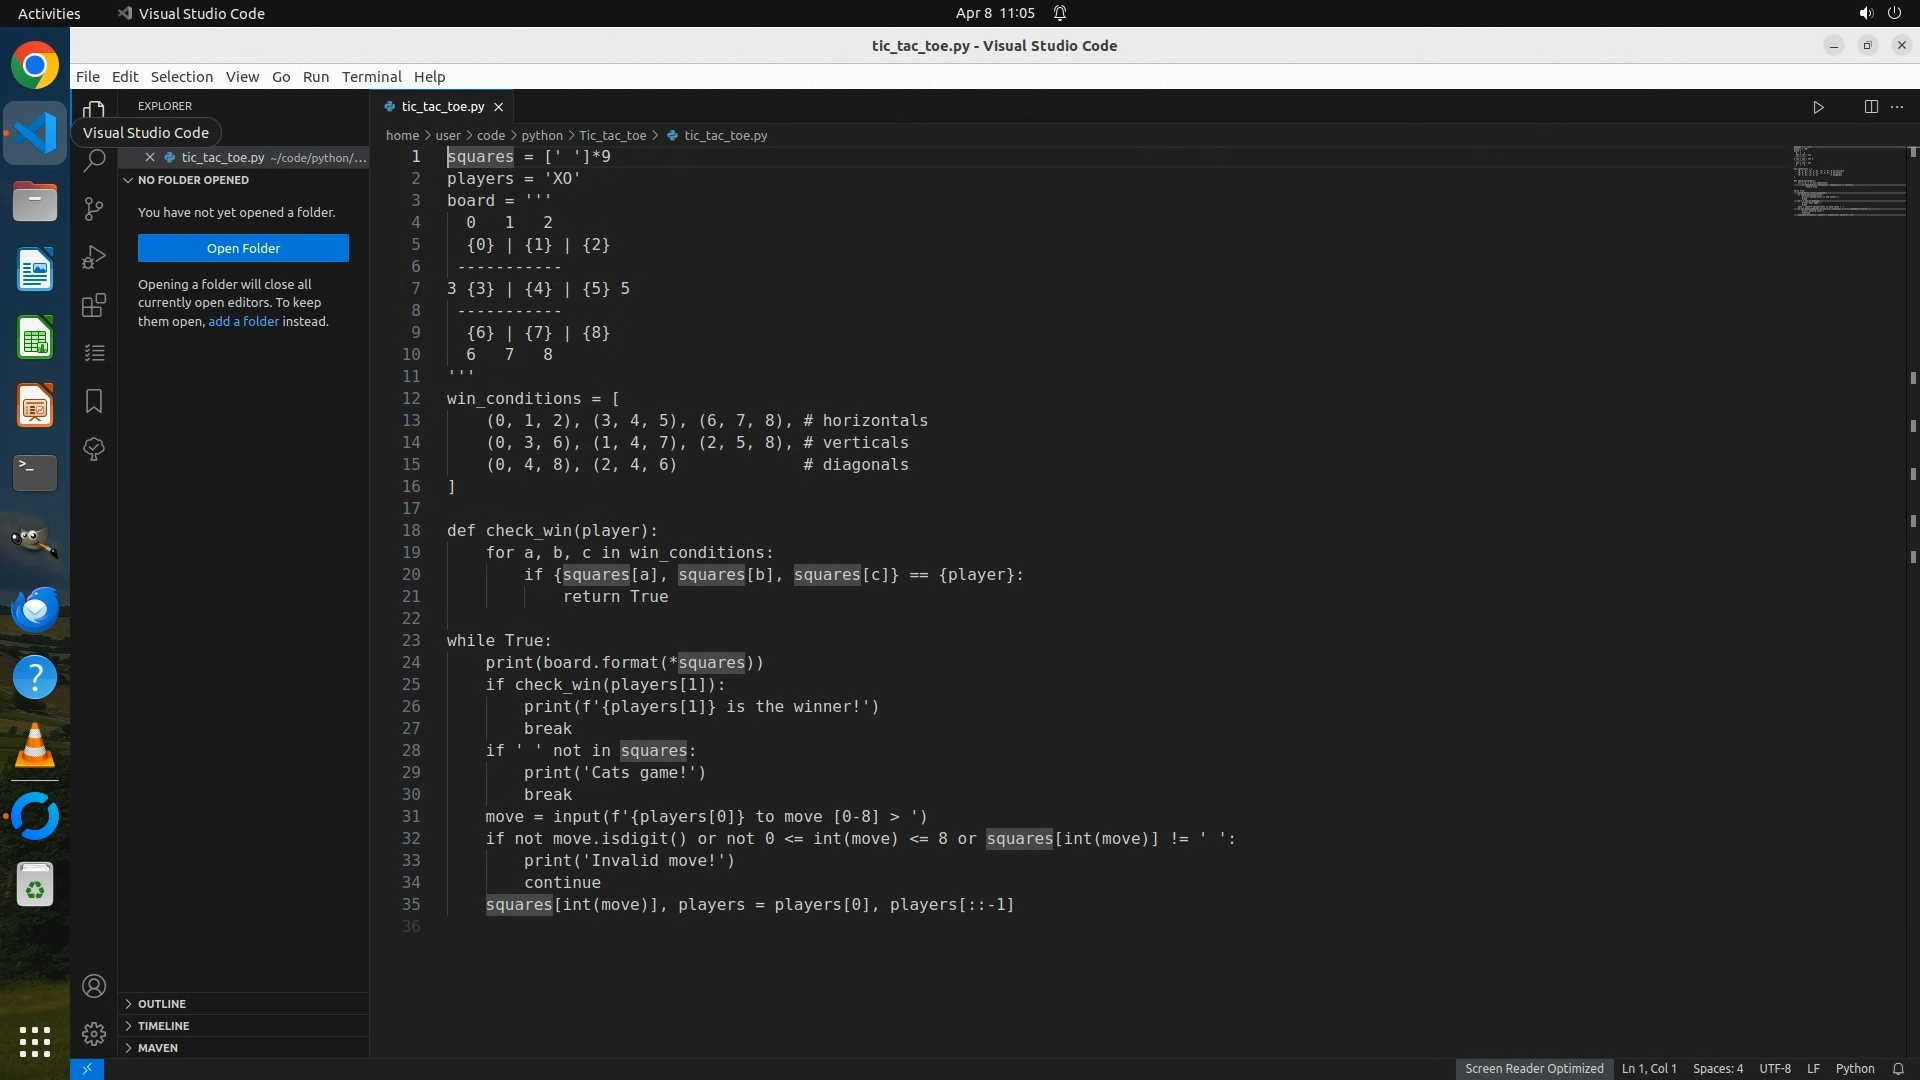
Task: Open the Extensions view
Action: coord(94,305)
